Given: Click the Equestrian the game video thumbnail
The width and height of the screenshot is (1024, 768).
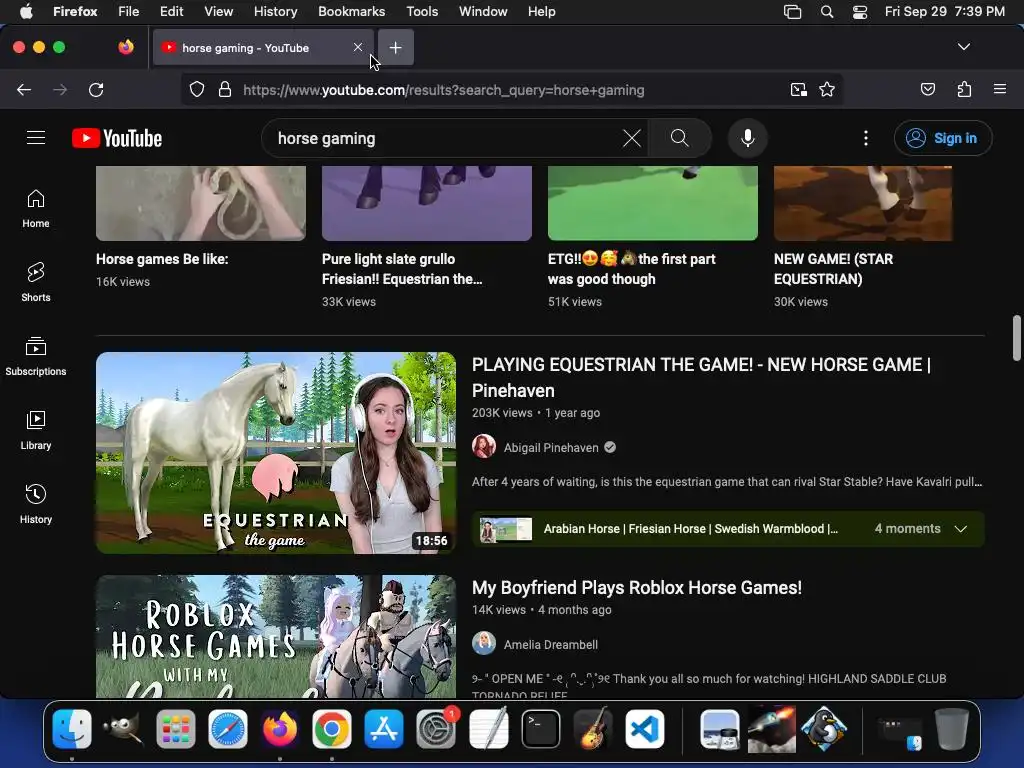Looking at the screenshot, I should (276, 453).
